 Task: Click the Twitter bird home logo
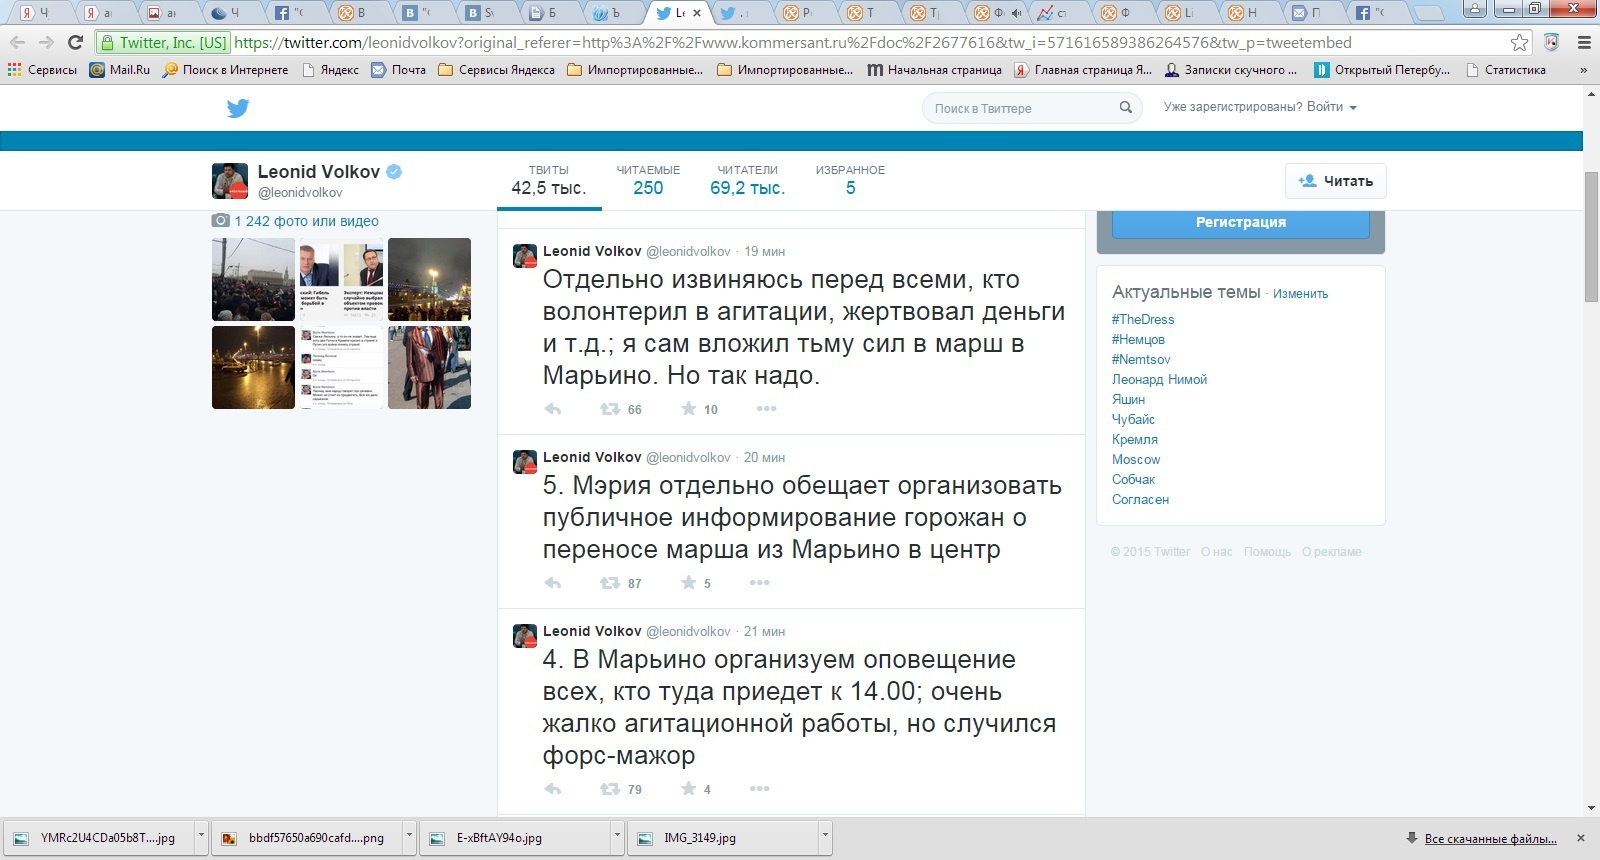(x=238, y=108)
